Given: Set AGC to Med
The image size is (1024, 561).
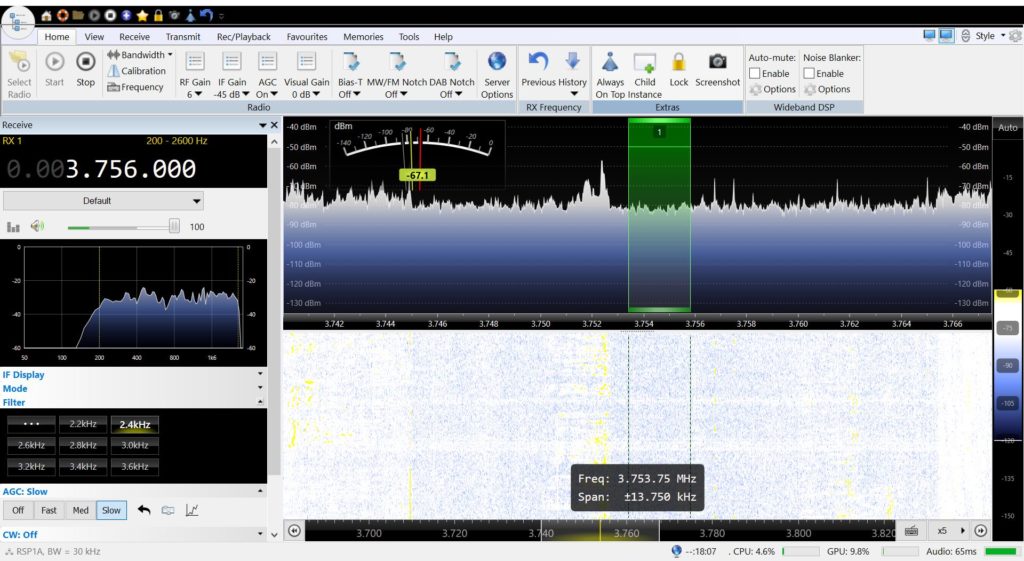Looking at the screenshot, I should pyautogui.click(x=80, y=510).
